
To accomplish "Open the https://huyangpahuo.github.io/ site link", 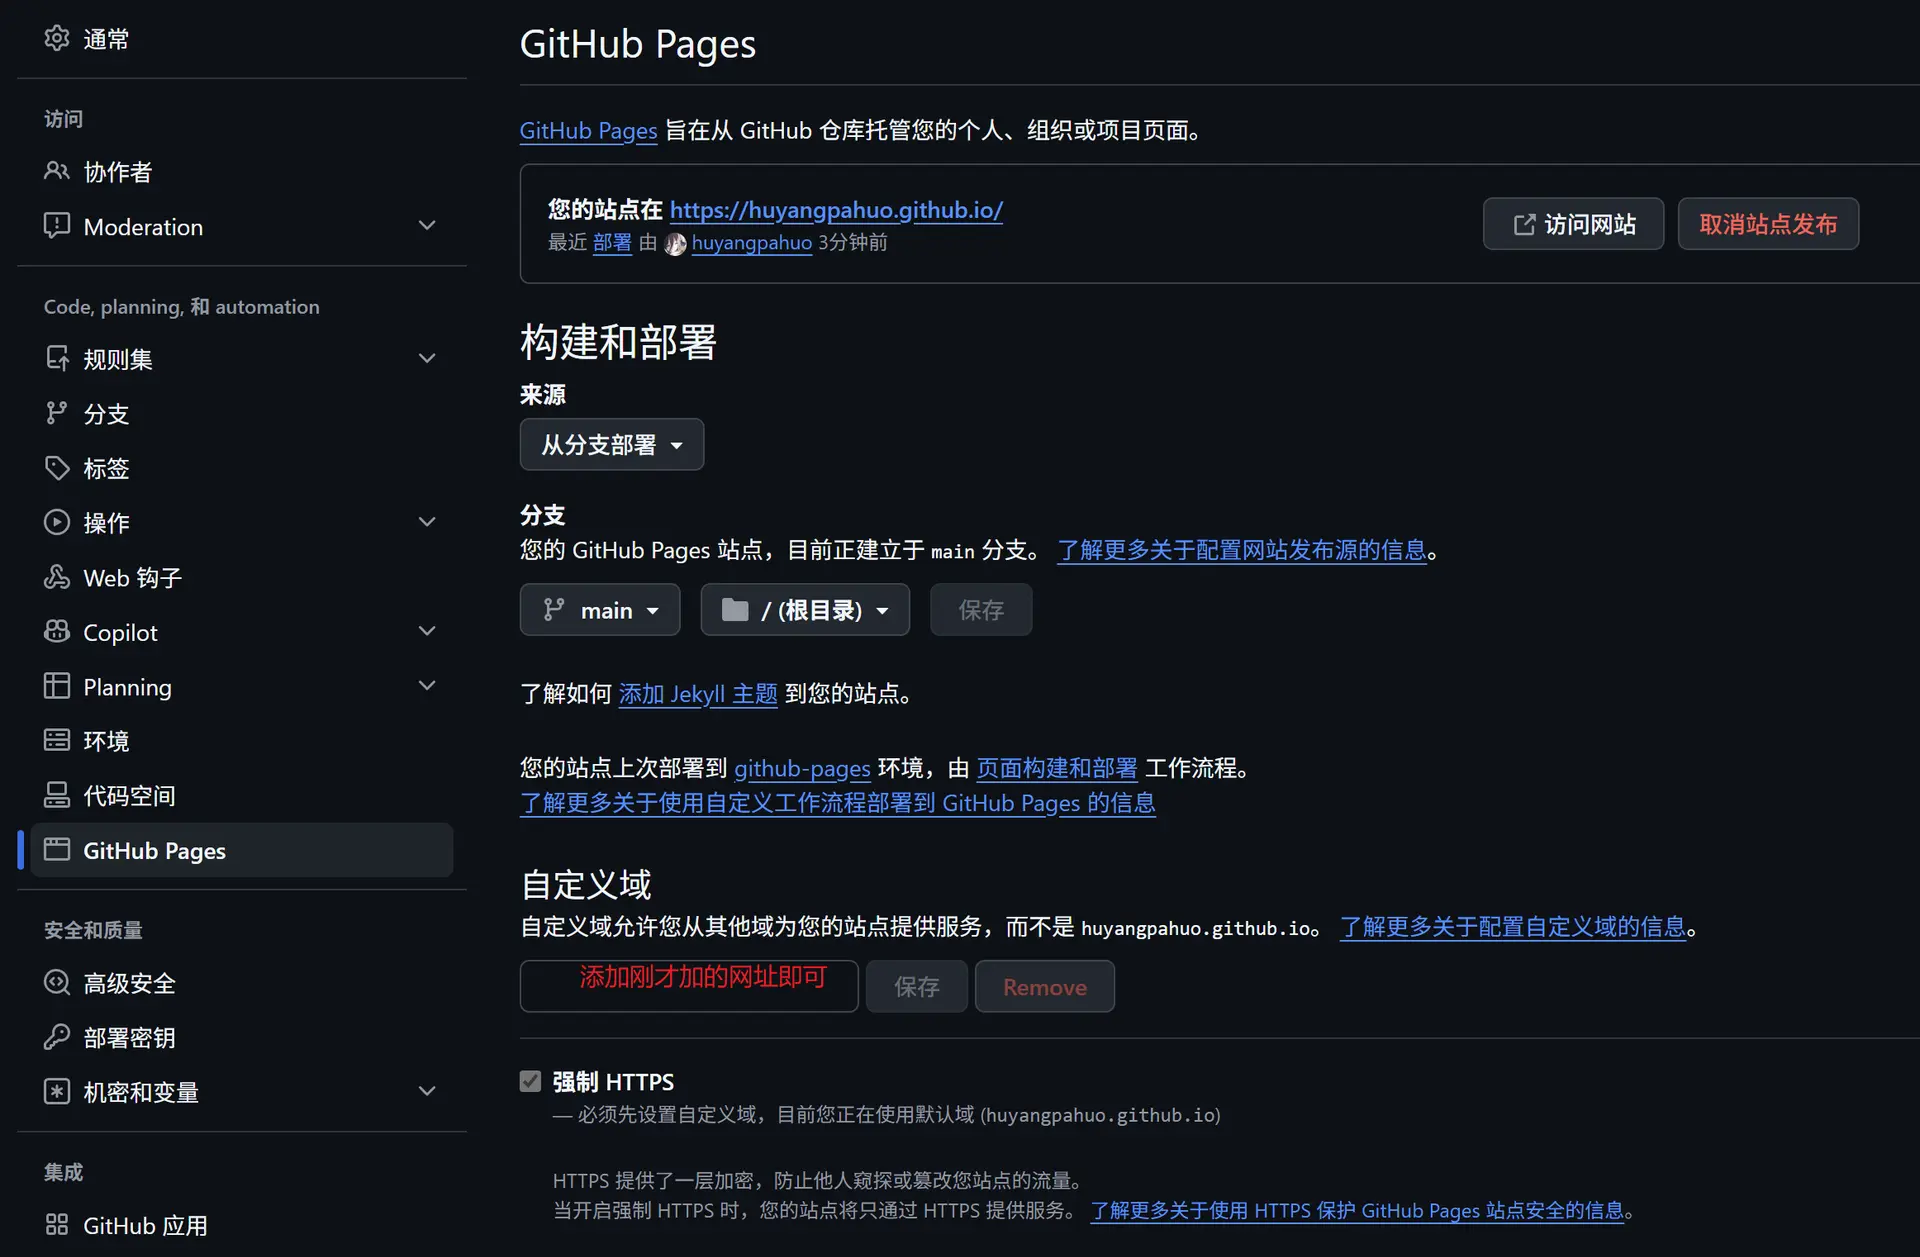I will (x=836, y=210).
